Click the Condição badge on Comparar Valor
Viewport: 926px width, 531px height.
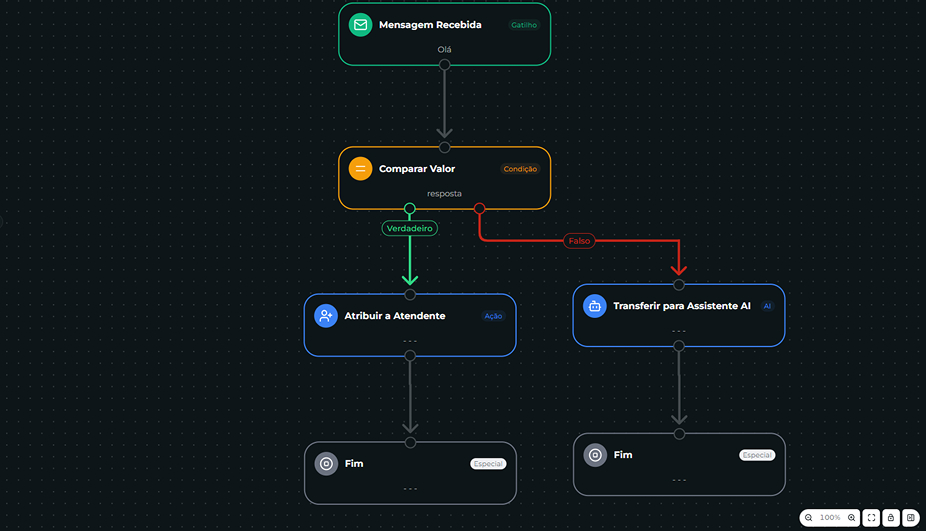click(520, 169)
